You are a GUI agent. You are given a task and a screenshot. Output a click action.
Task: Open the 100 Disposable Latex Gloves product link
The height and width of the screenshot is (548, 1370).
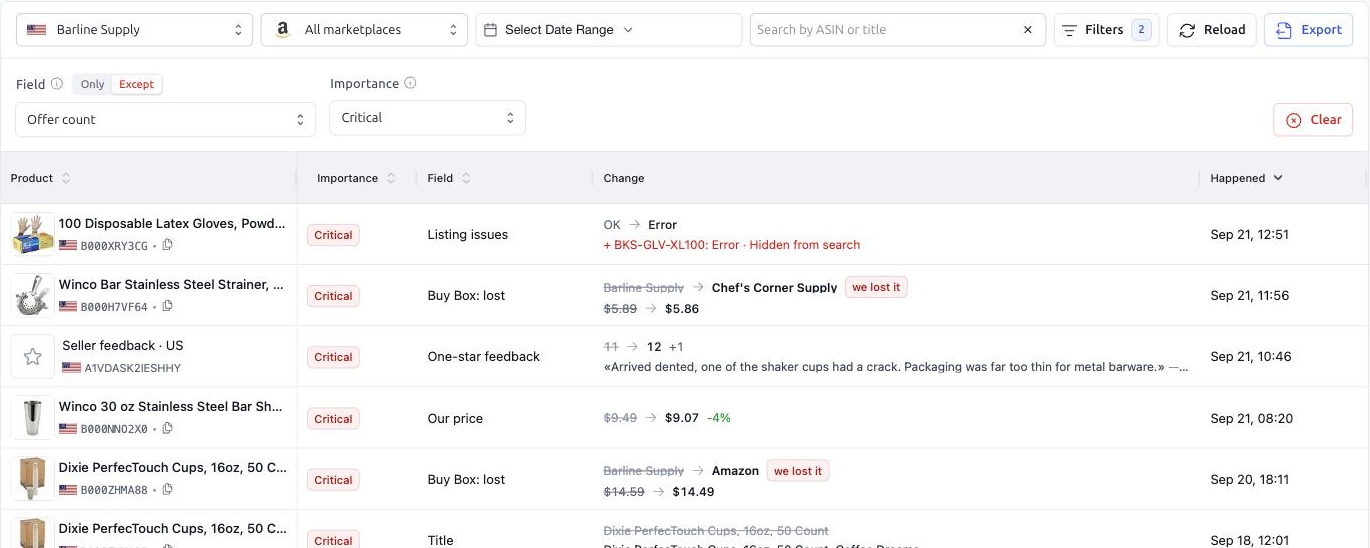click(172, 223)
